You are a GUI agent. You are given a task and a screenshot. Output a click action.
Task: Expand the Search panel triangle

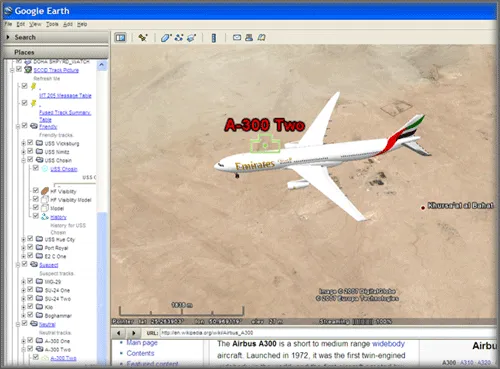pos(8,37)
